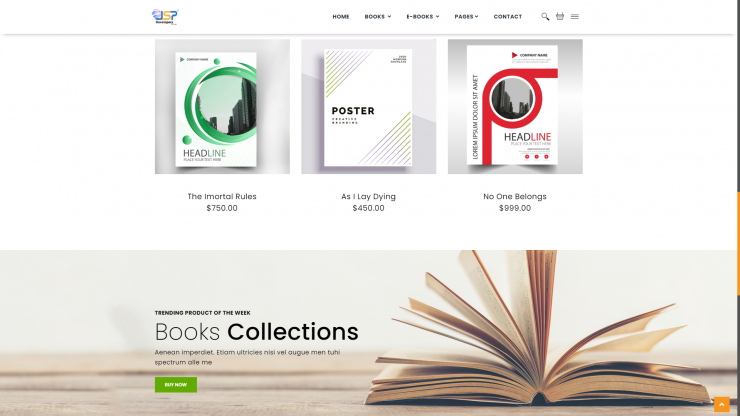Open No One Belongs title link
The image size is (740, 416).
515,196
